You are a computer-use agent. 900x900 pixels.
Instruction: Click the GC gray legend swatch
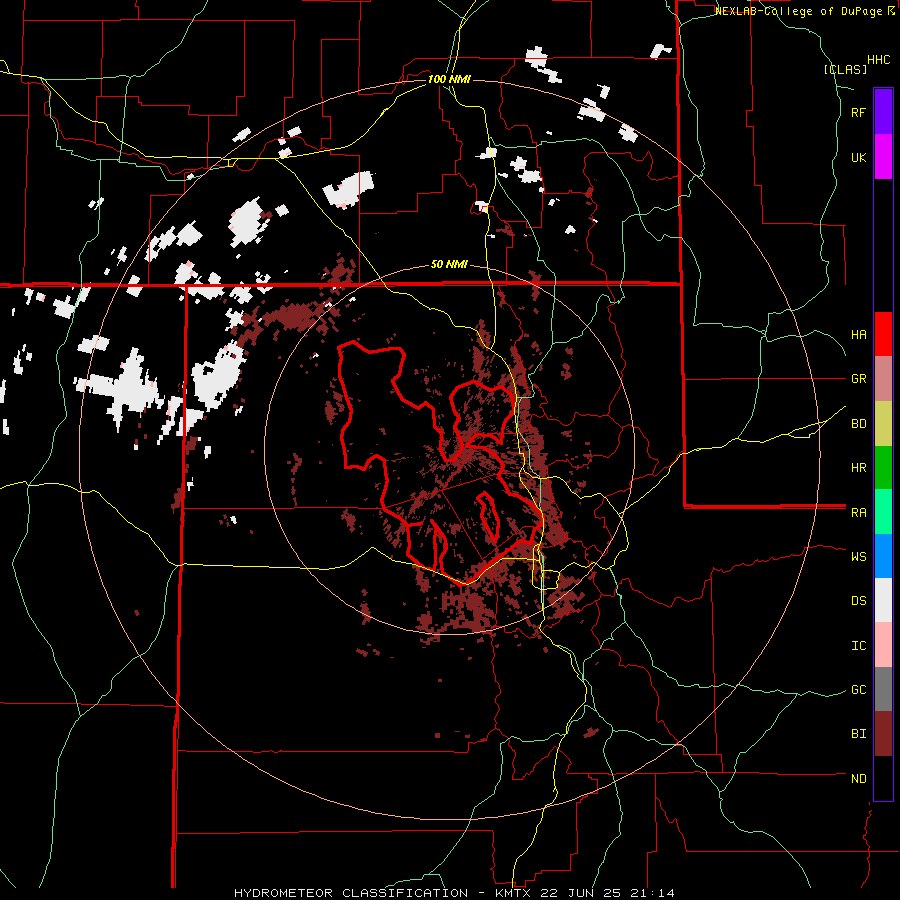tap(883, 689)
